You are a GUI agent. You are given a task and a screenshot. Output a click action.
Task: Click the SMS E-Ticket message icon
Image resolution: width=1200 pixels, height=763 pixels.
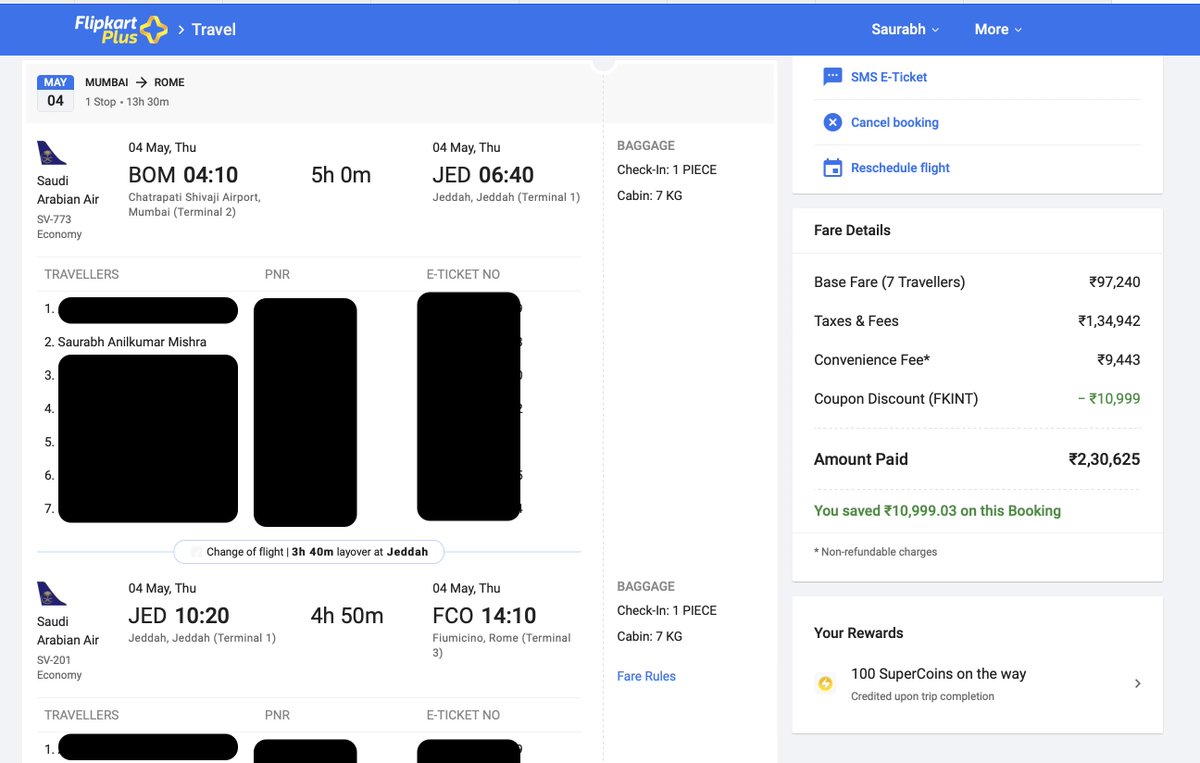pos(832,77)
